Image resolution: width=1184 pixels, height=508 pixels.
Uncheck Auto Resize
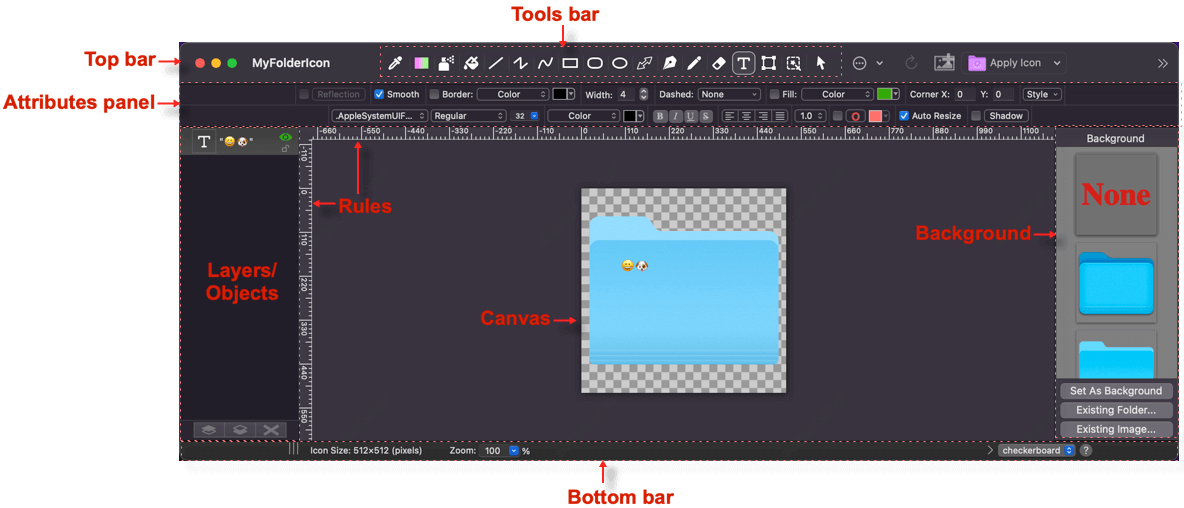(904, 116)
